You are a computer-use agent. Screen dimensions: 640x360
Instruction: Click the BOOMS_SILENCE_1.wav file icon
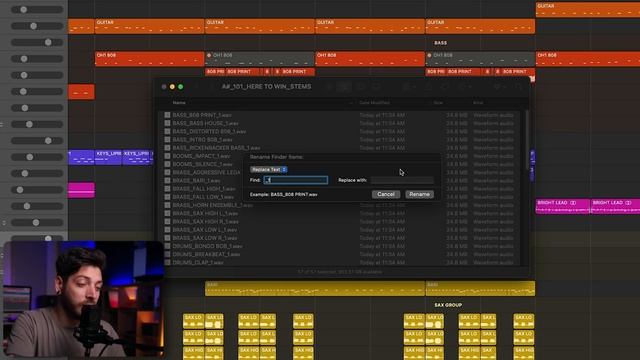(x=167, y=164)
